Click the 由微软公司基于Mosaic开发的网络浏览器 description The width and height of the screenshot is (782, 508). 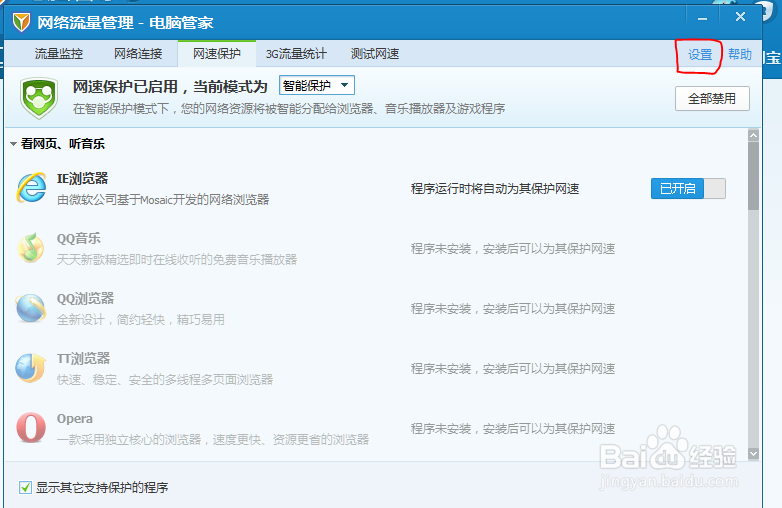coord(163,200)
